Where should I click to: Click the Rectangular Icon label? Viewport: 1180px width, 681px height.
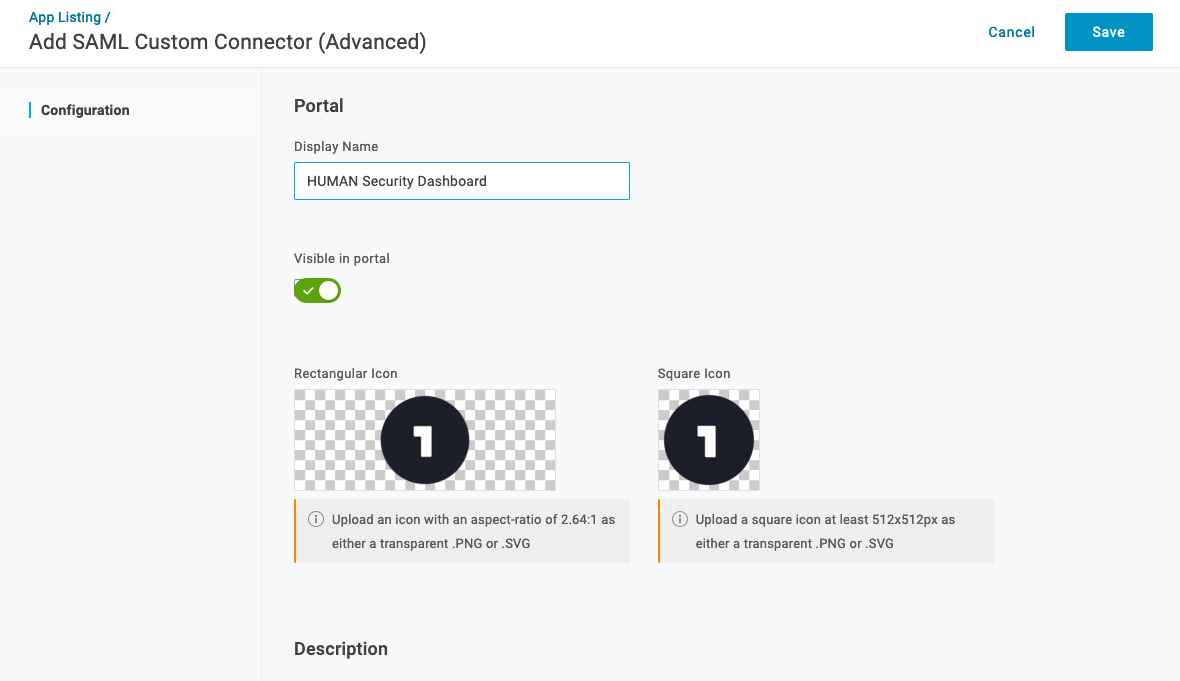(345, 373)
